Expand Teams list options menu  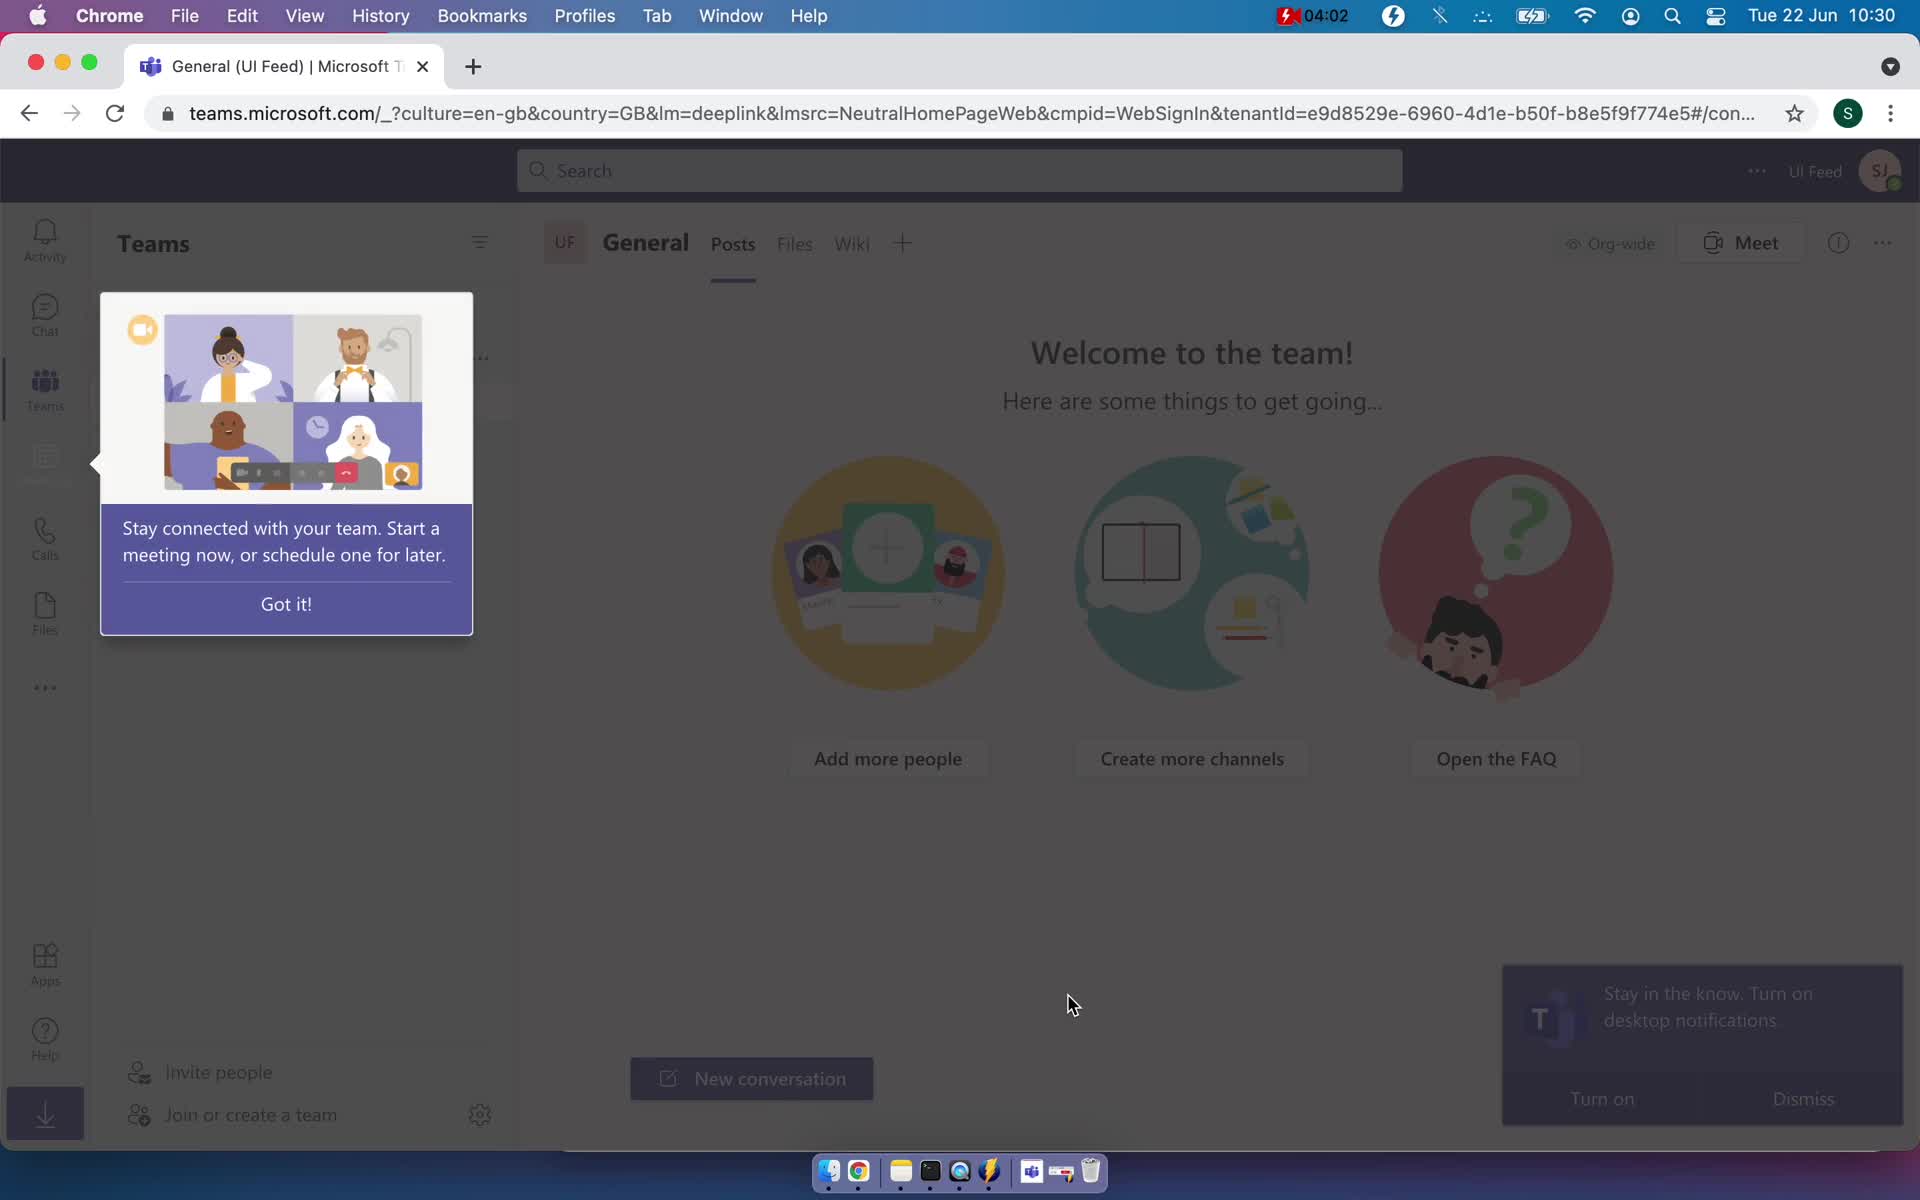pyautogui.click(x=480, y=243)
